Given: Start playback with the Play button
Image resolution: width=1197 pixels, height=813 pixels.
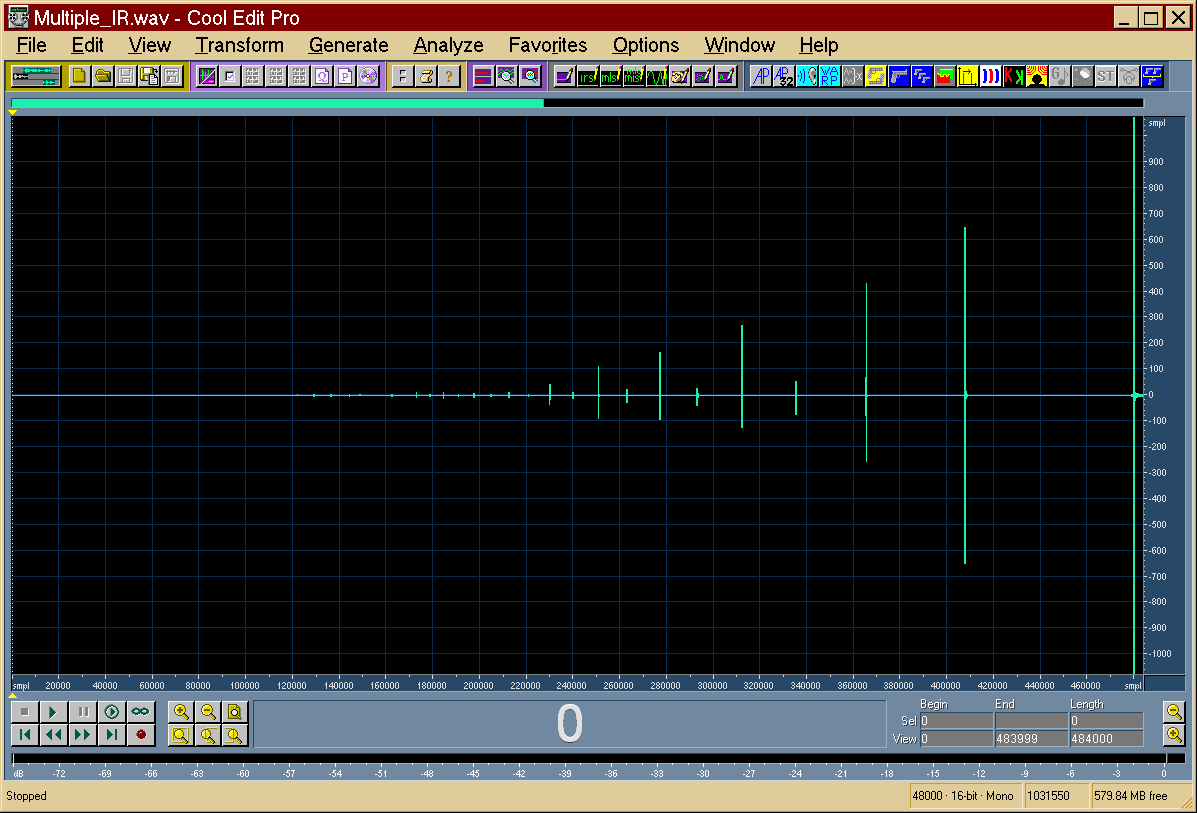Looking at the screenshot, I should pos(53,711).
